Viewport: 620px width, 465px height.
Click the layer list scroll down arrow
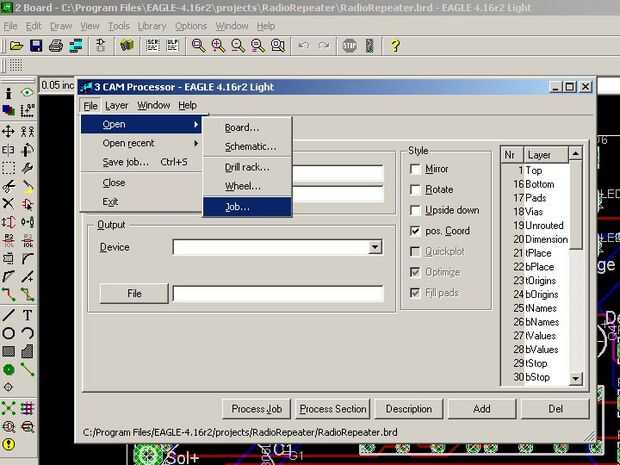pyautogui.click(x=575, y=378)
